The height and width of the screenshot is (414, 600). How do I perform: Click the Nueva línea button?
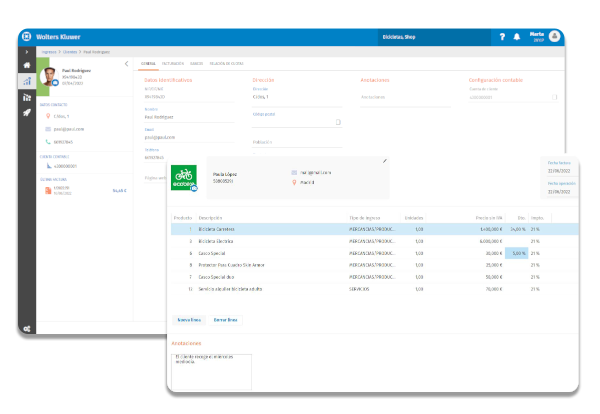(189, 321)
